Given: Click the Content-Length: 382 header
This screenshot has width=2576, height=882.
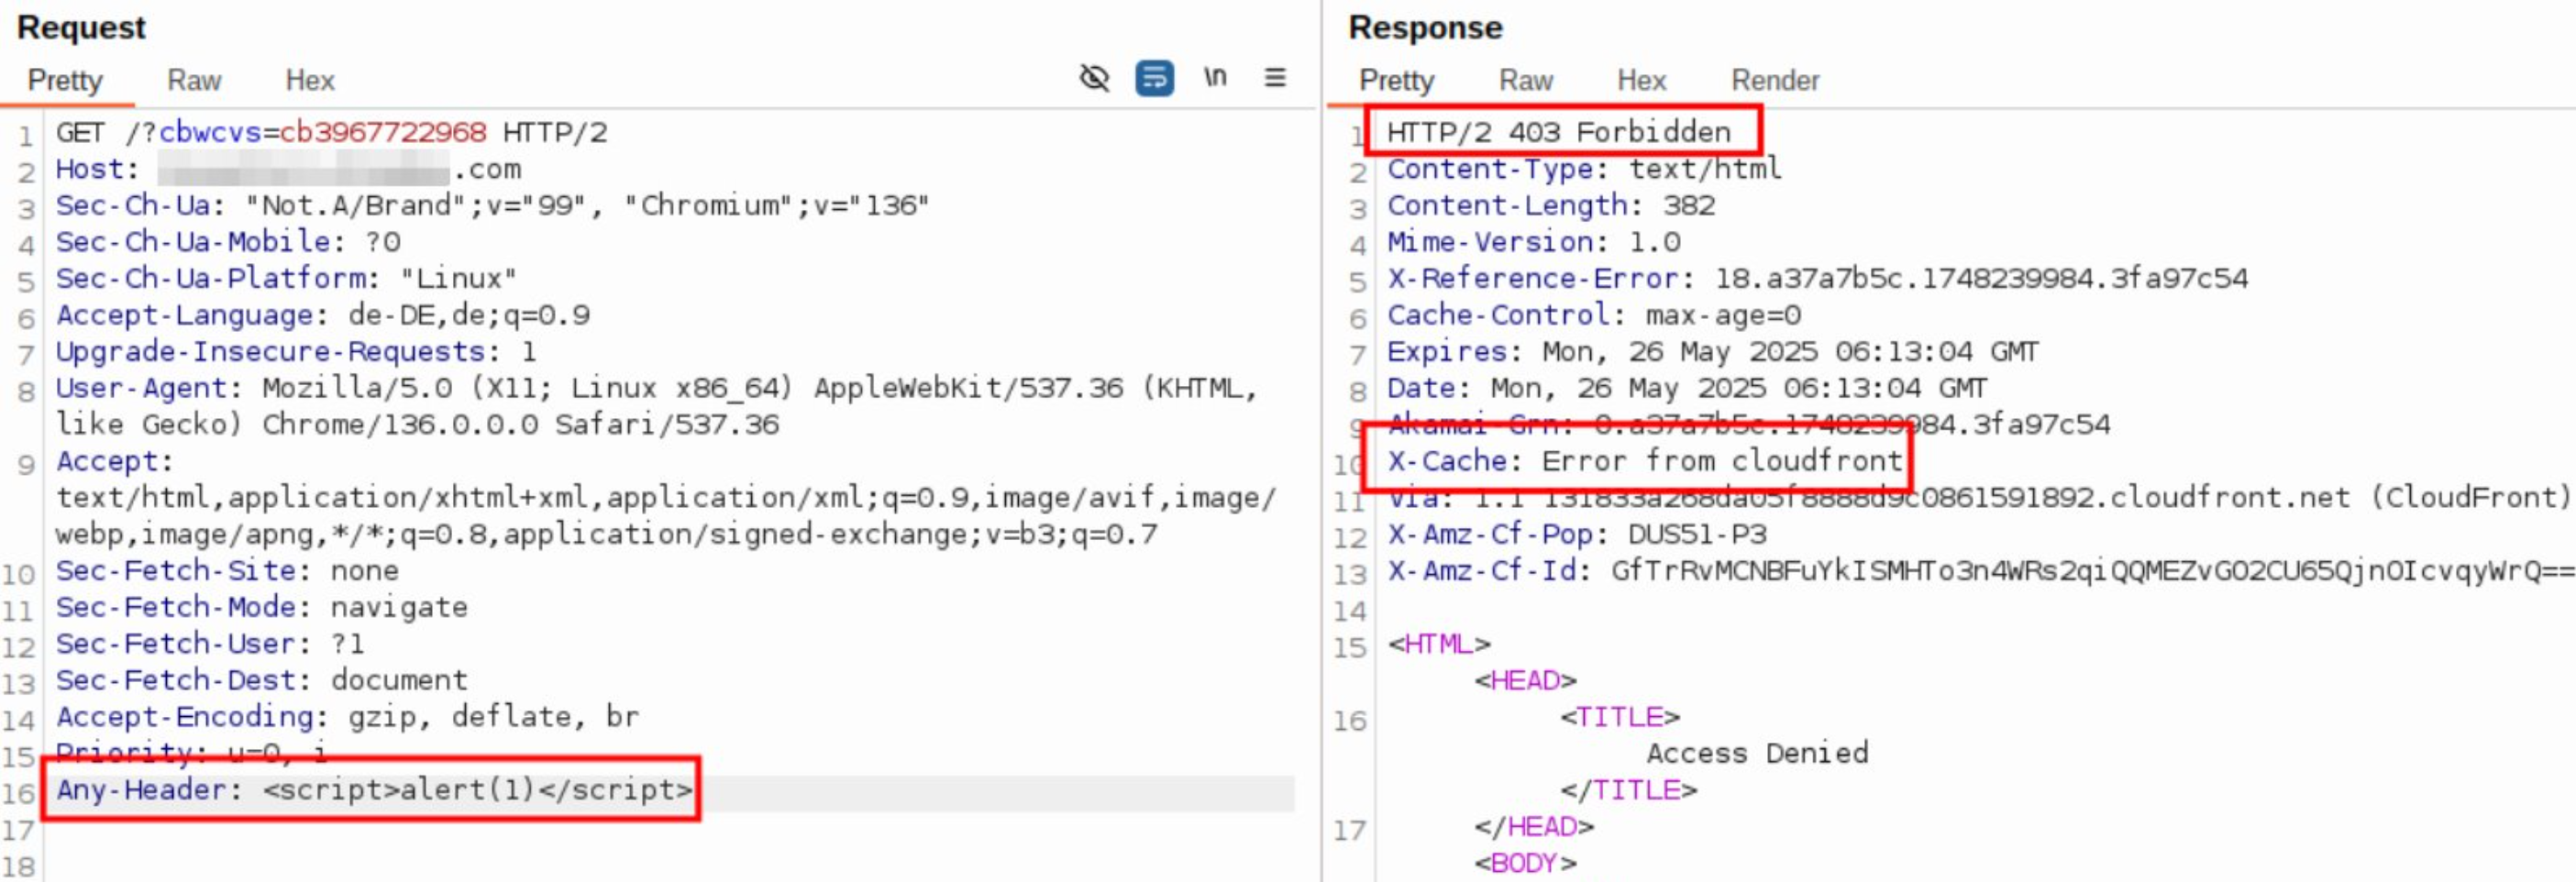Looking at the screenshot, I should pyautogui.click(x=1551, y=205).
